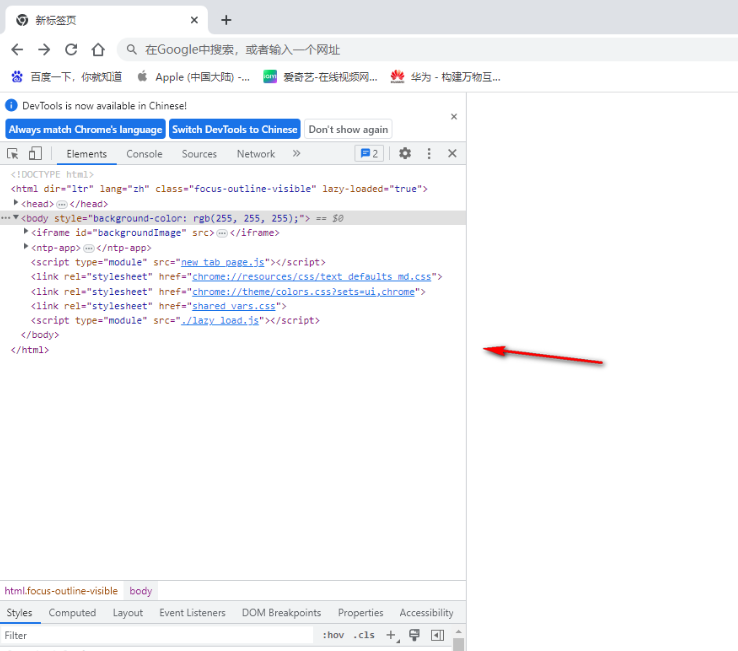738x651 pixels.
Task: Open the text_defaults_md.css link
Action: (x=312, y=277)
